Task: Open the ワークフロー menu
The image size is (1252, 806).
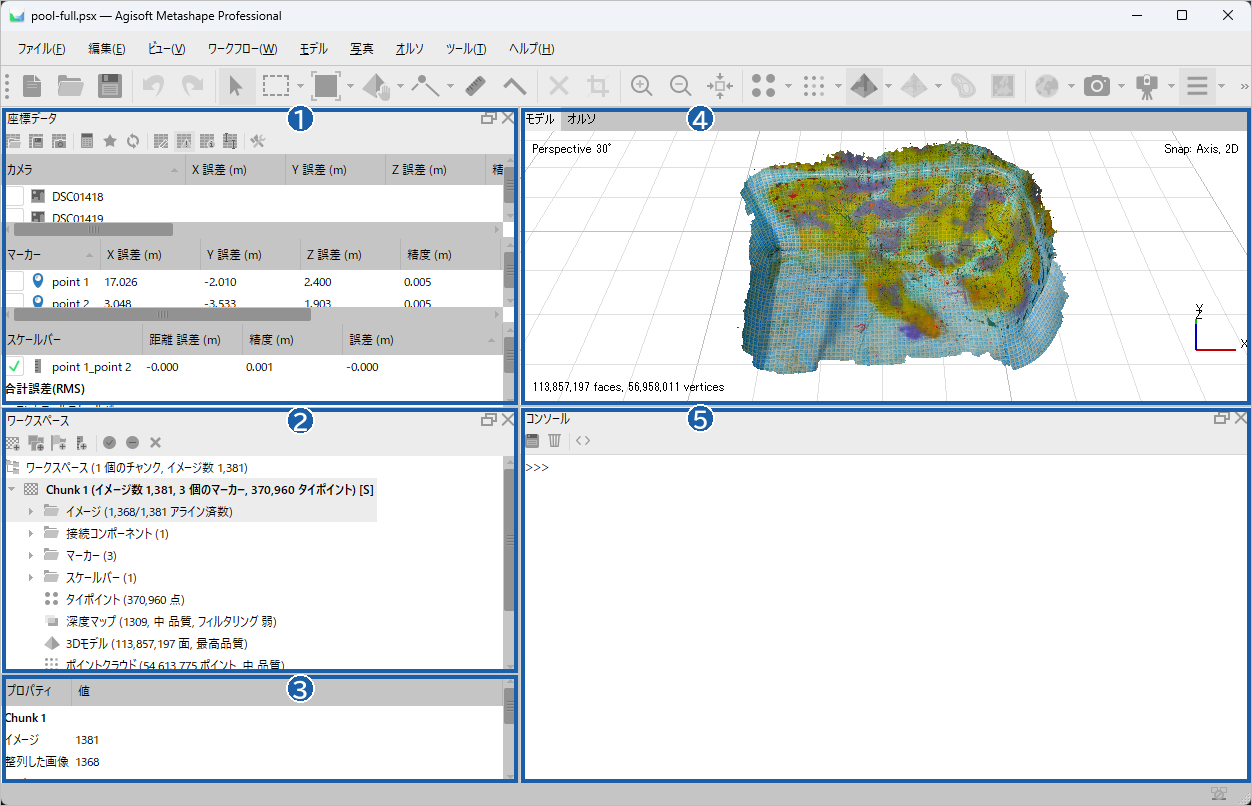Action: [243, 49]
